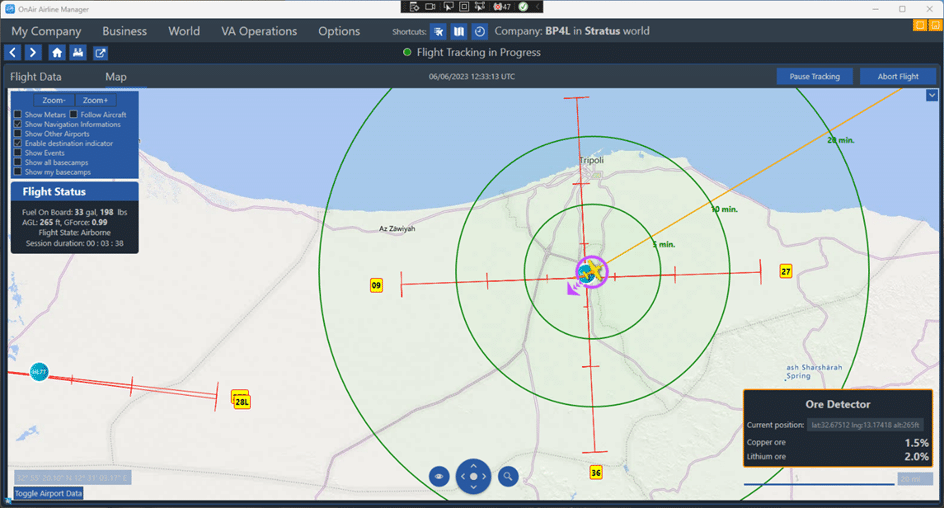Switch to the Flight Data tab
Viewport: 944px width, 508px height.
(x=36, y=77)
